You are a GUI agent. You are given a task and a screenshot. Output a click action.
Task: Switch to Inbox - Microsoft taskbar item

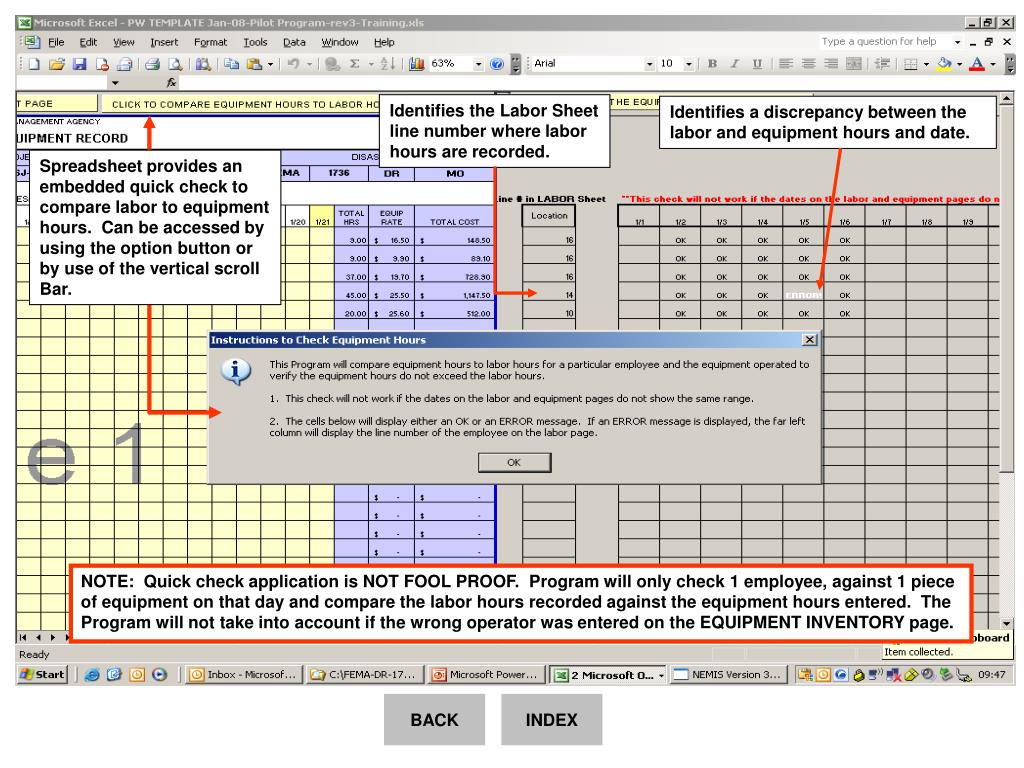[x=244, y=675]
